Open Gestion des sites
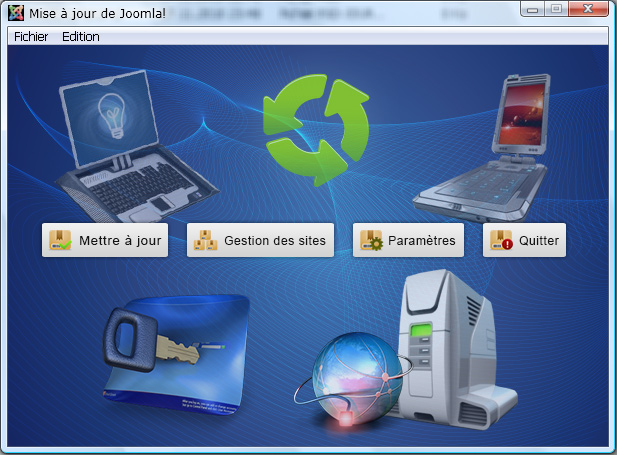This screenshot has height=455, width=617. coord(260,240)
